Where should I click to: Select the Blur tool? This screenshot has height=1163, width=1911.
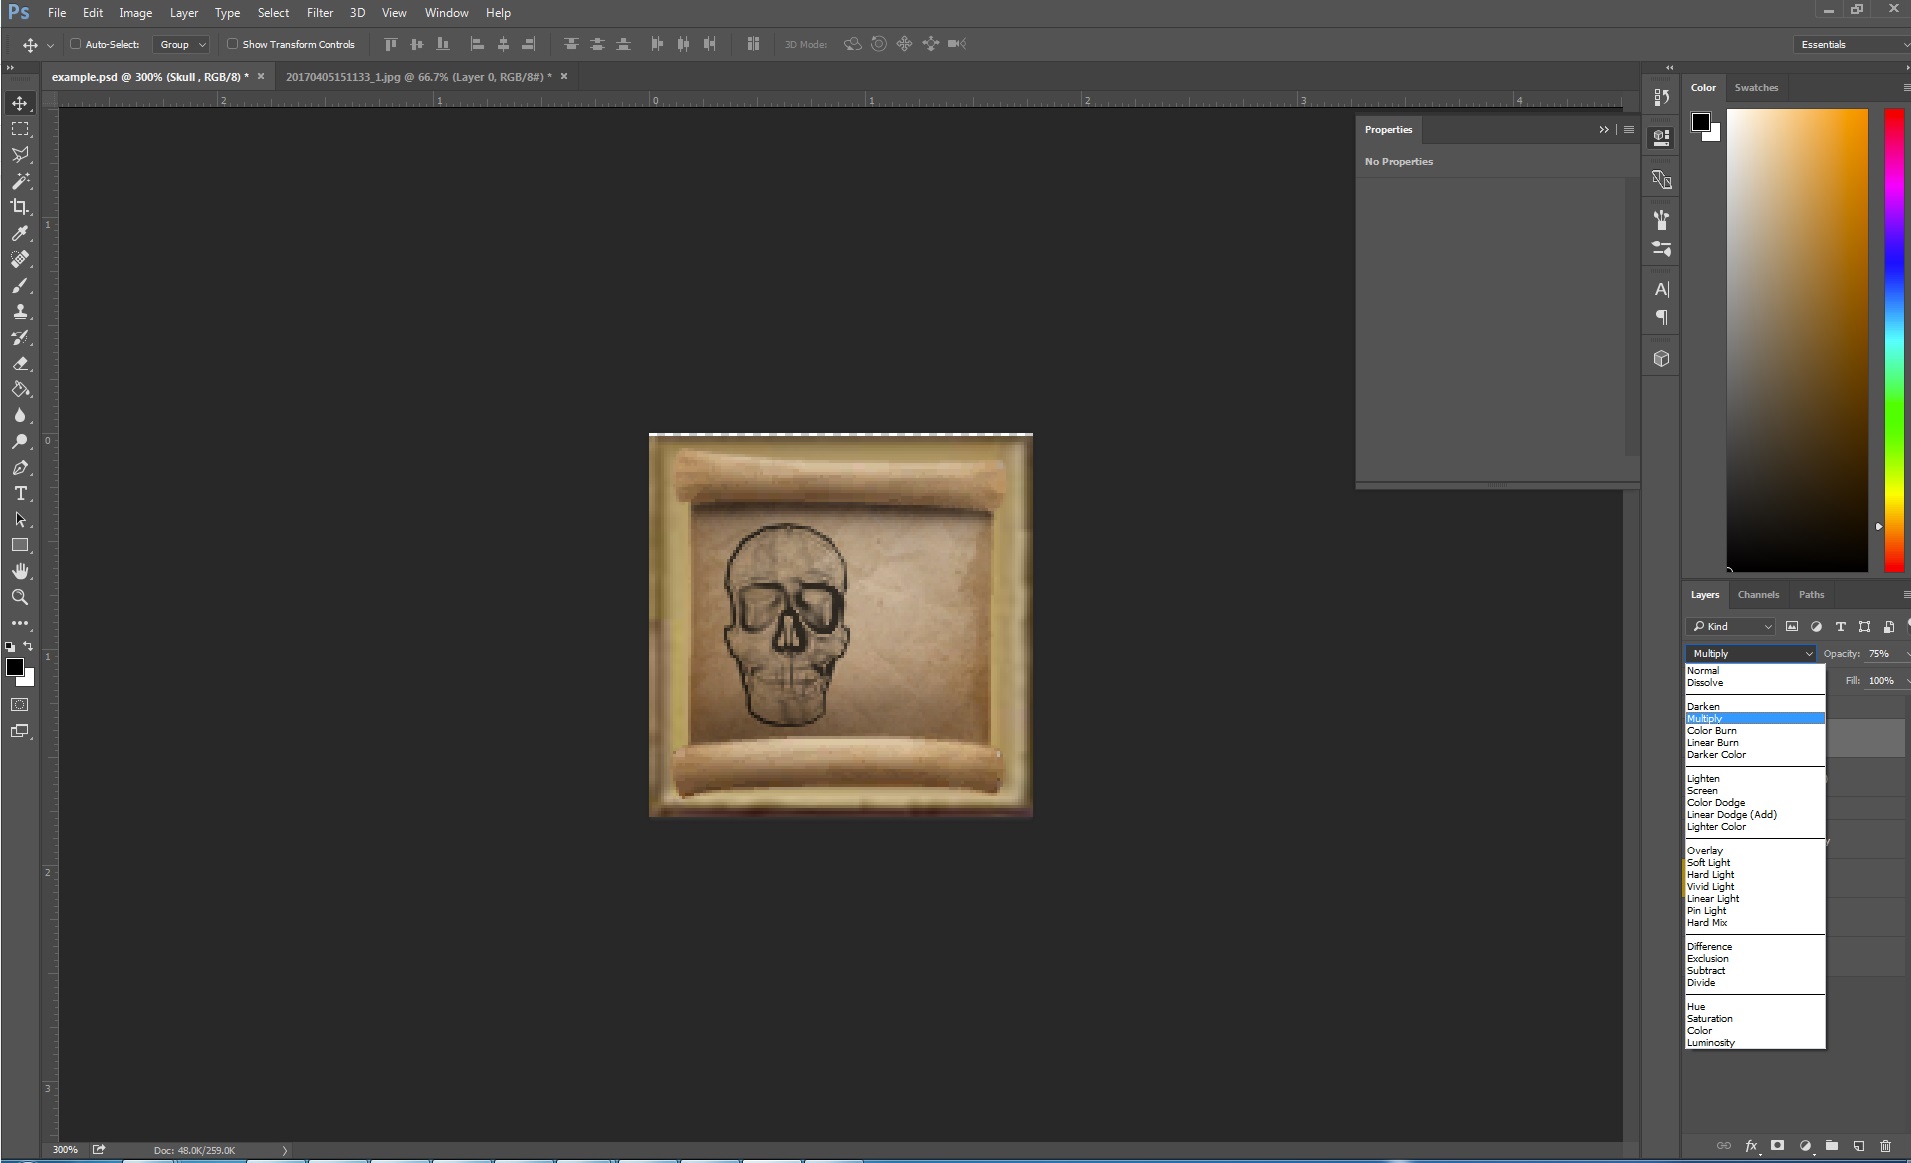coord(20,415)
